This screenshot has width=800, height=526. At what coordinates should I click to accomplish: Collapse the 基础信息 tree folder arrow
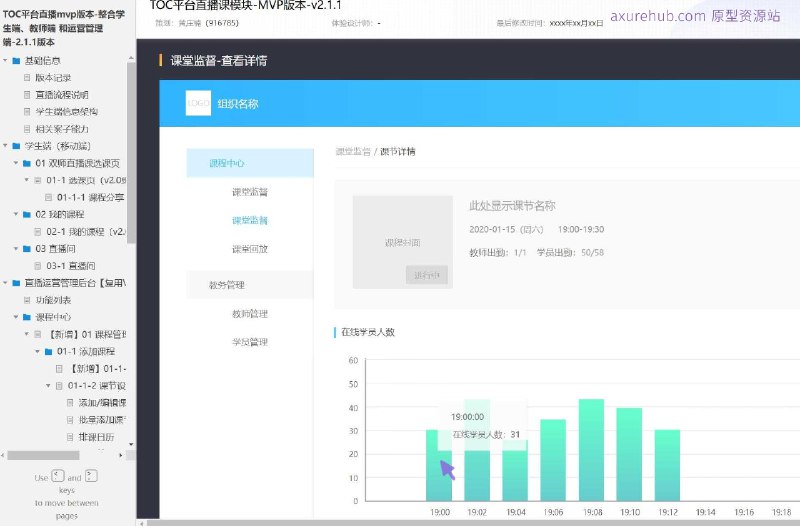click(5, 61)
